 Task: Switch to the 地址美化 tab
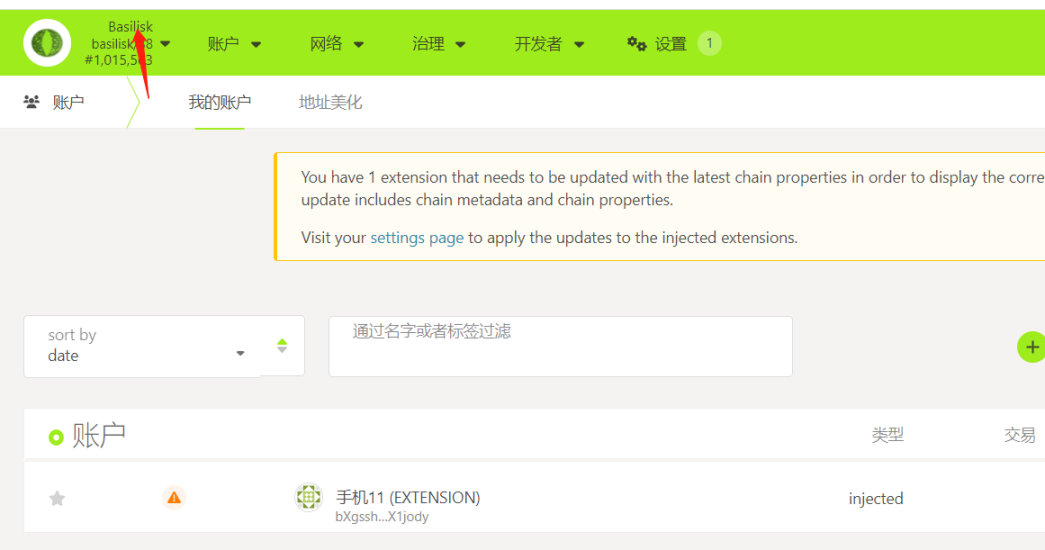pyautogui.click(x=330, y=102)
